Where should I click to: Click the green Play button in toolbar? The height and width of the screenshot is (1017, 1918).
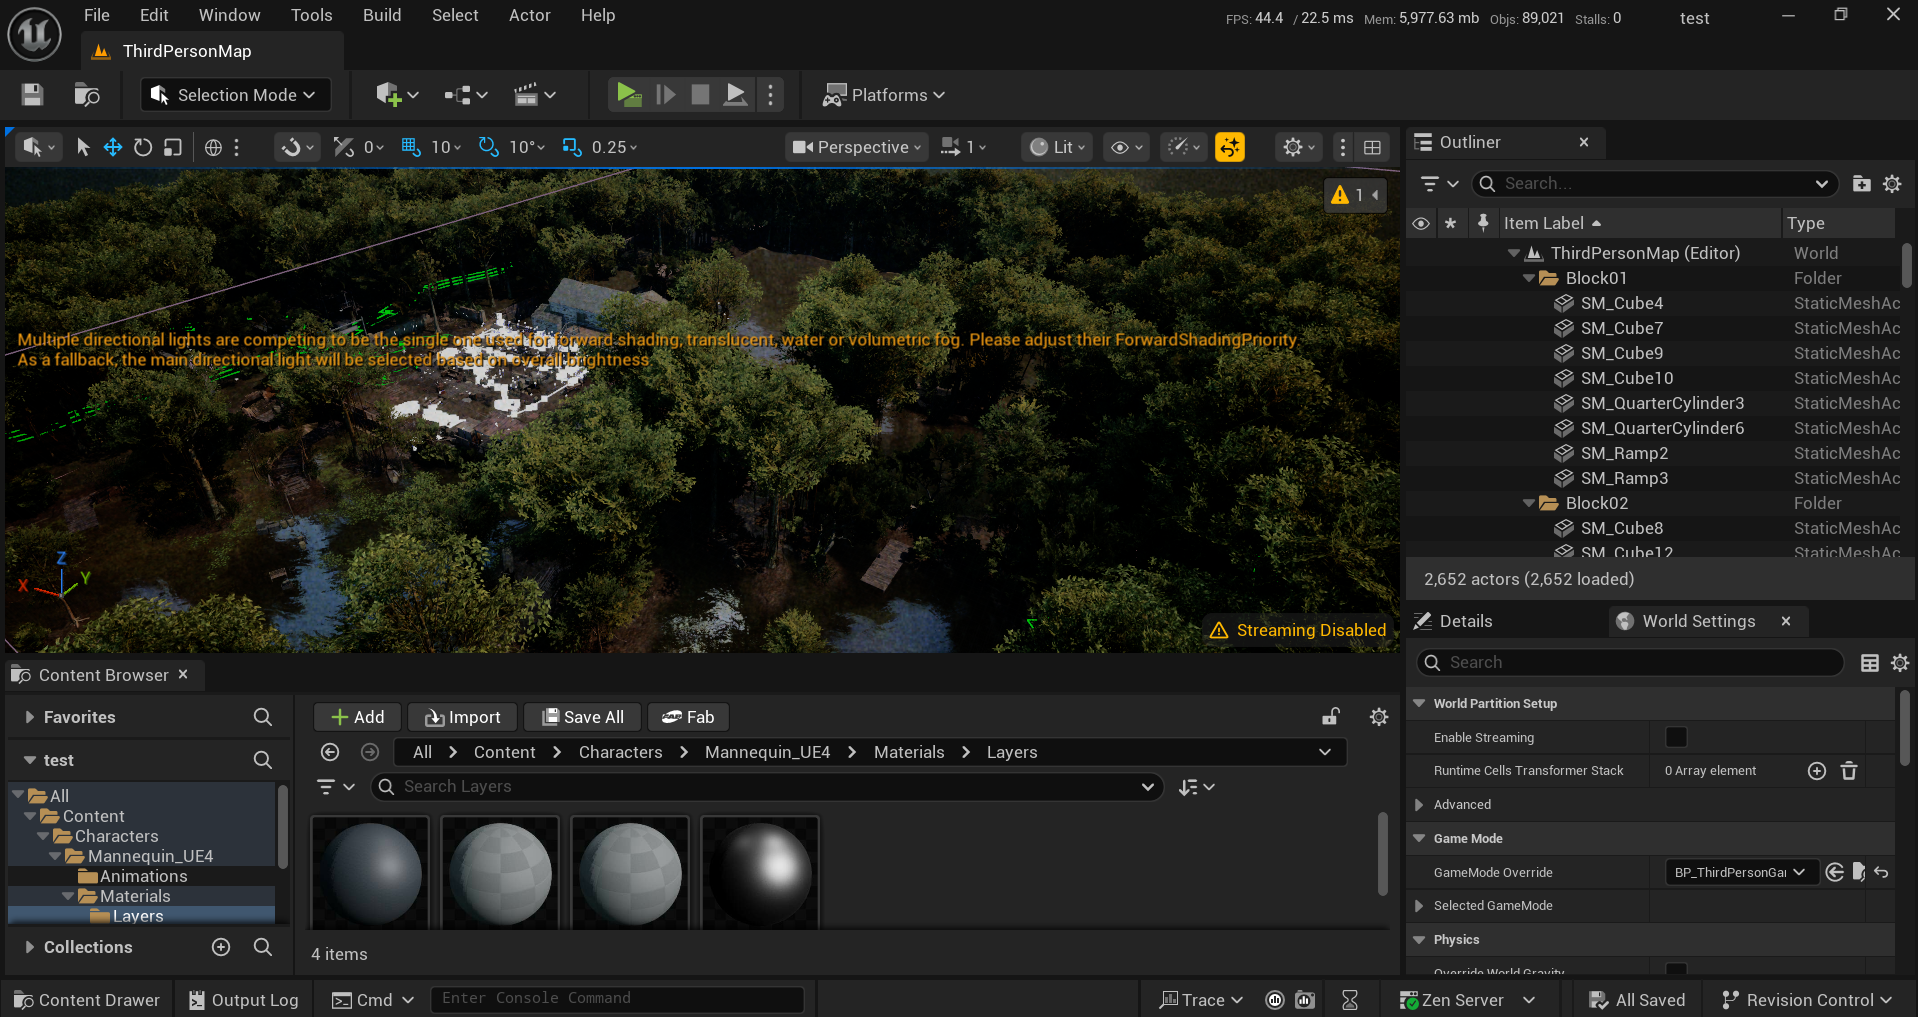pos(628,94)
